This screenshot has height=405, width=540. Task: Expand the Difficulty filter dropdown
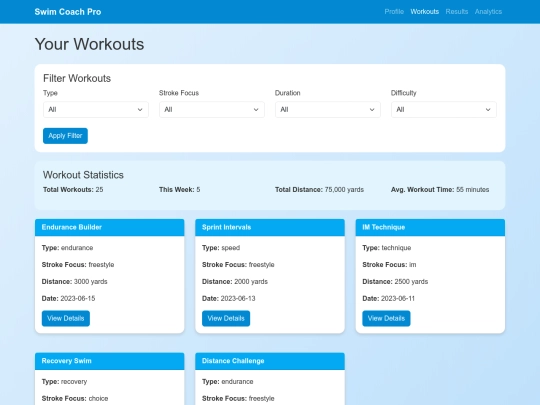click(444, 110)
